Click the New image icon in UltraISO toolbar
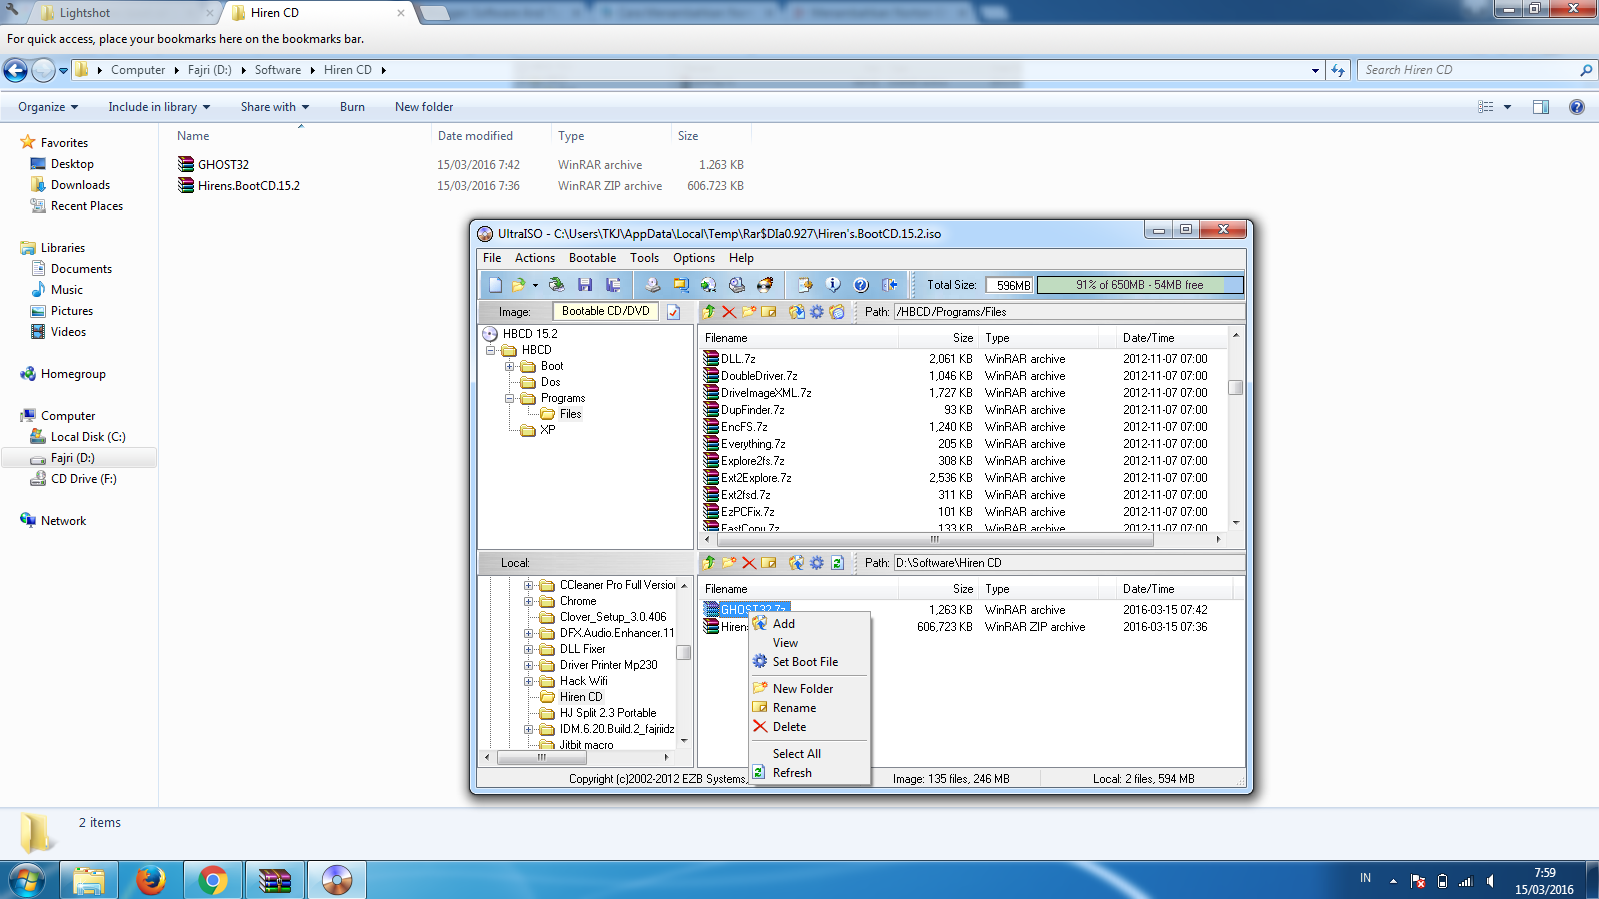Screen dimensions: 1599x899 [495, 285]
